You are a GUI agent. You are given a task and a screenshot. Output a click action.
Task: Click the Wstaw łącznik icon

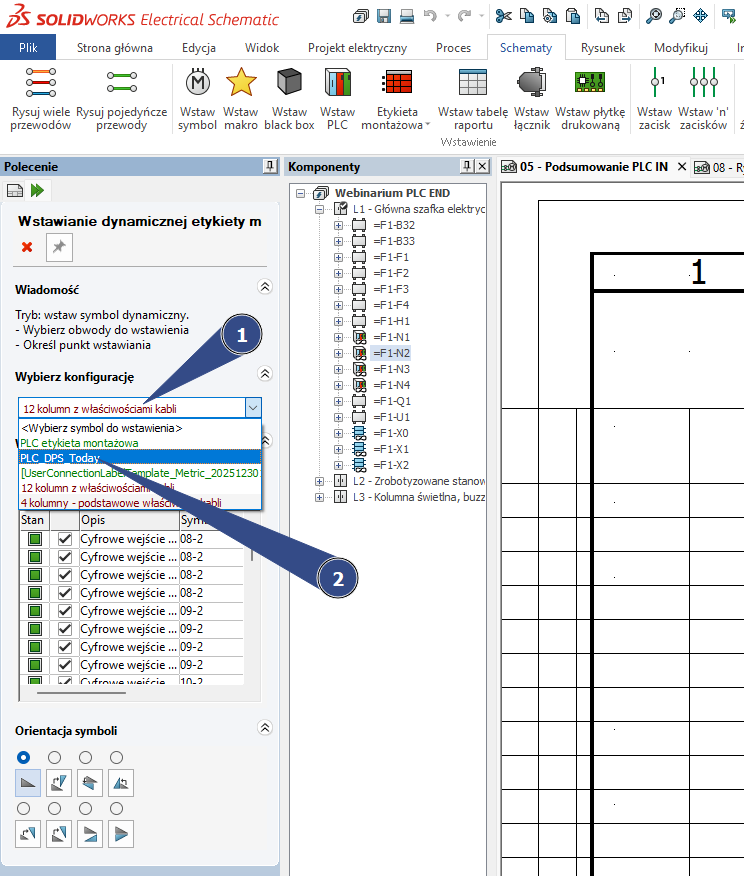pos(531,83)
